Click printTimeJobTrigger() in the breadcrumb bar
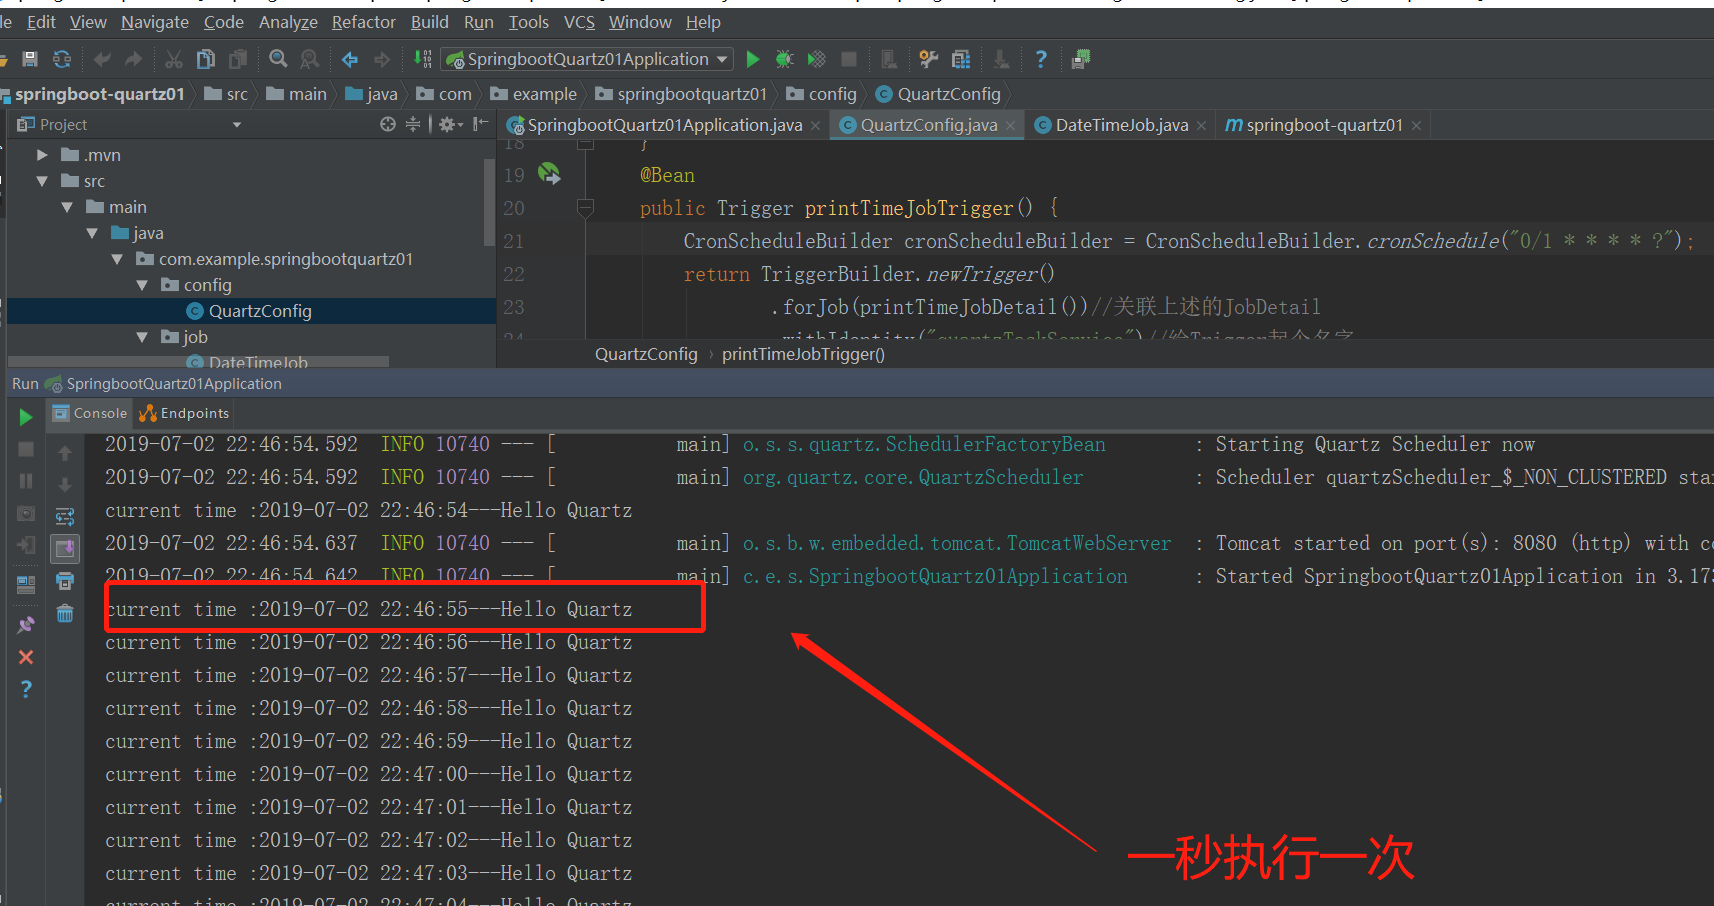The width and height of the screenshot is (1714, 906). (802, 353)
